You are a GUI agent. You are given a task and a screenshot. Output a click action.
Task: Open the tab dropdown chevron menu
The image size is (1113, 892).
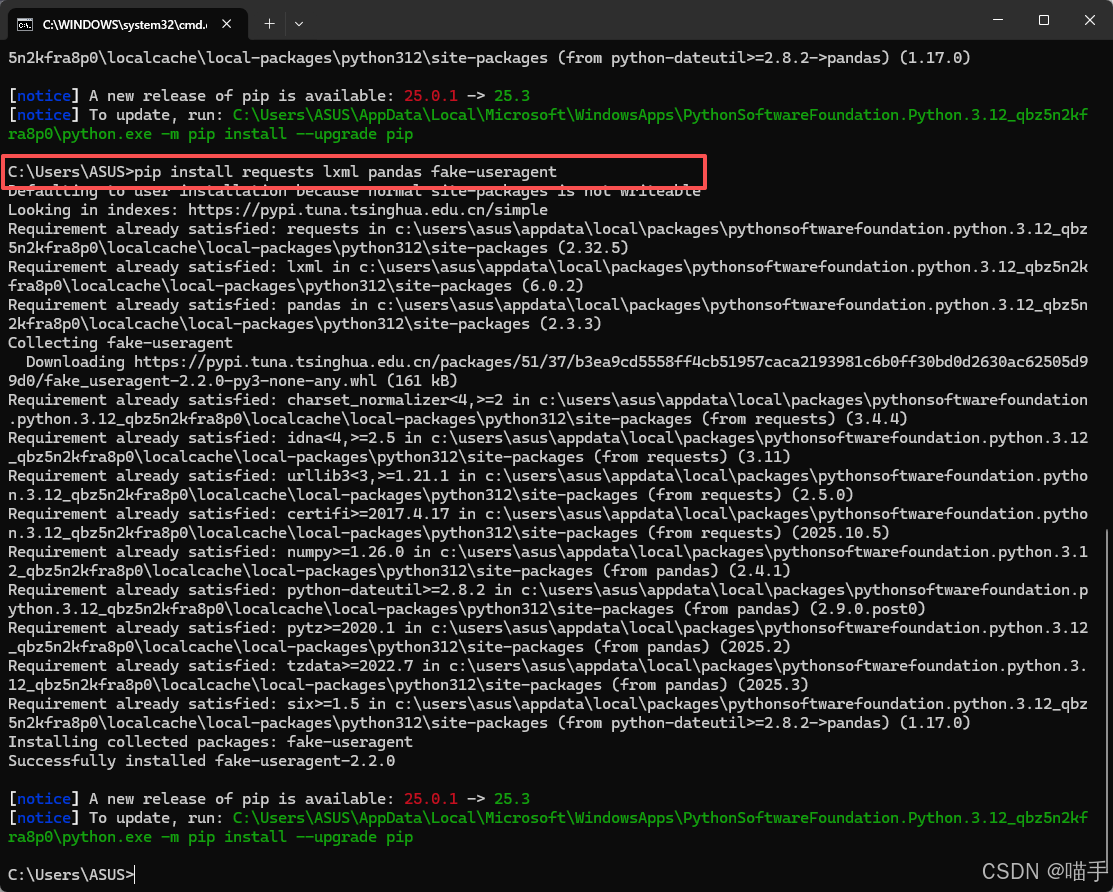297,23
